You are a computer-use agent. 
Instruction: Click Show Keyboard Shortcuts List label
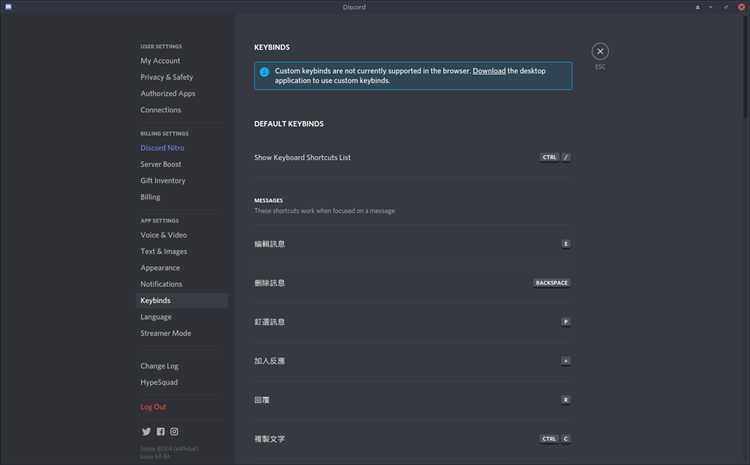[x=302, y=157]
